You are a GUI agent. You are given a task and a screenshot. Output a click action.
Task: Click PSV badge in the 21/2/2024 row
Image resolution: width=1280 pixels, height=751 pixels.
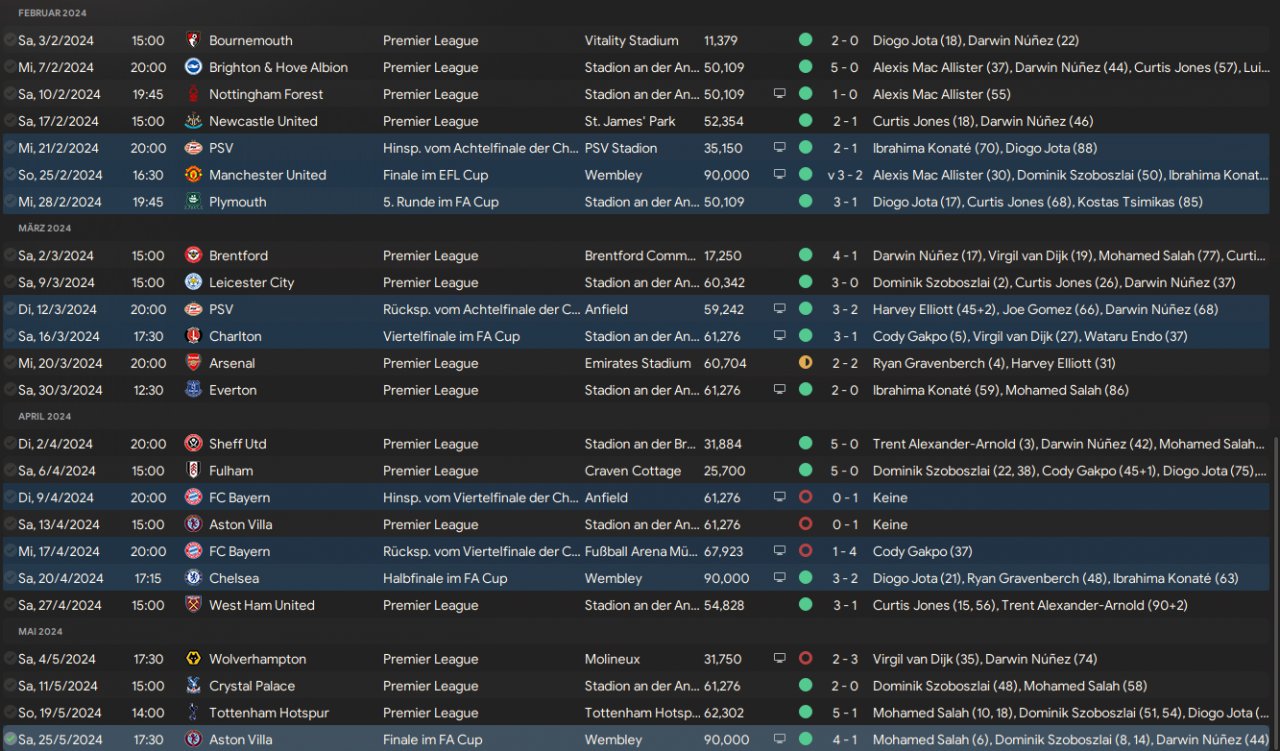point(194,148)
